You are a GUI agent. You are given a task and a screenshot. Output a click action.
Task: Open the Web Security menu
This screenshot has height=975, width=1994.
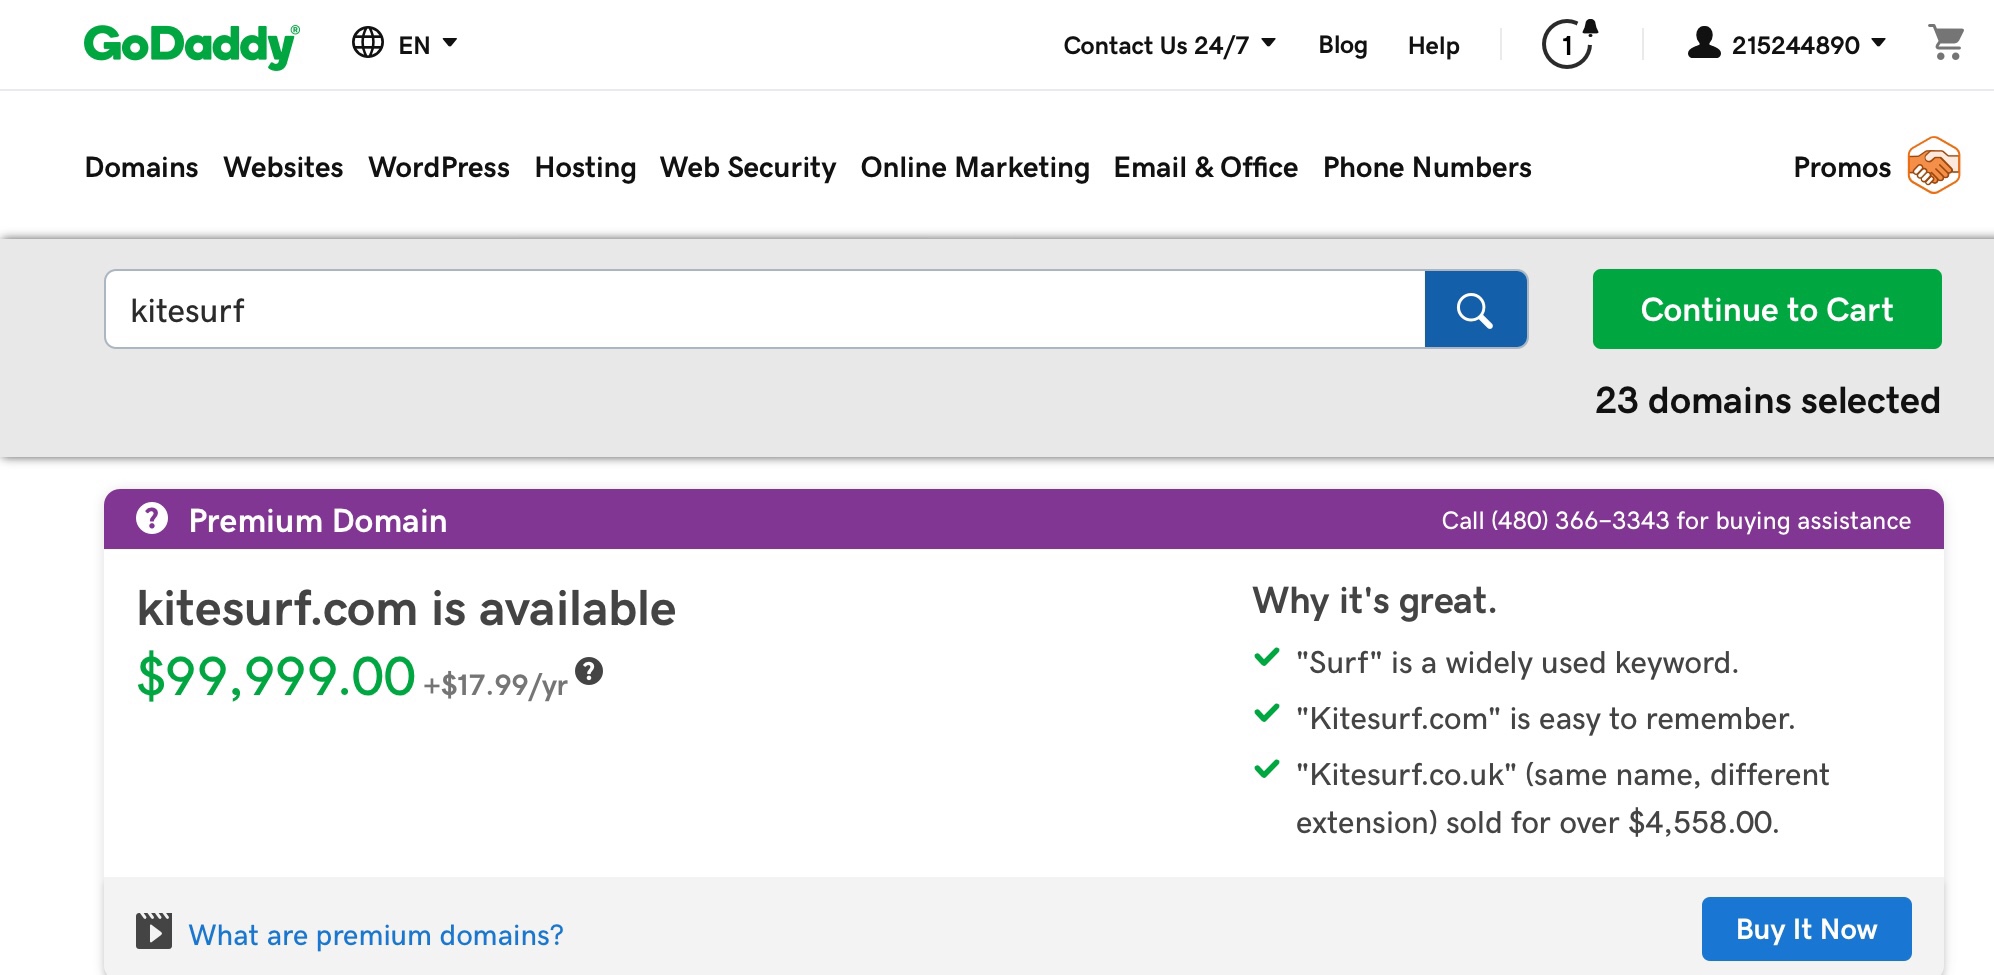[x=748, y=167]
